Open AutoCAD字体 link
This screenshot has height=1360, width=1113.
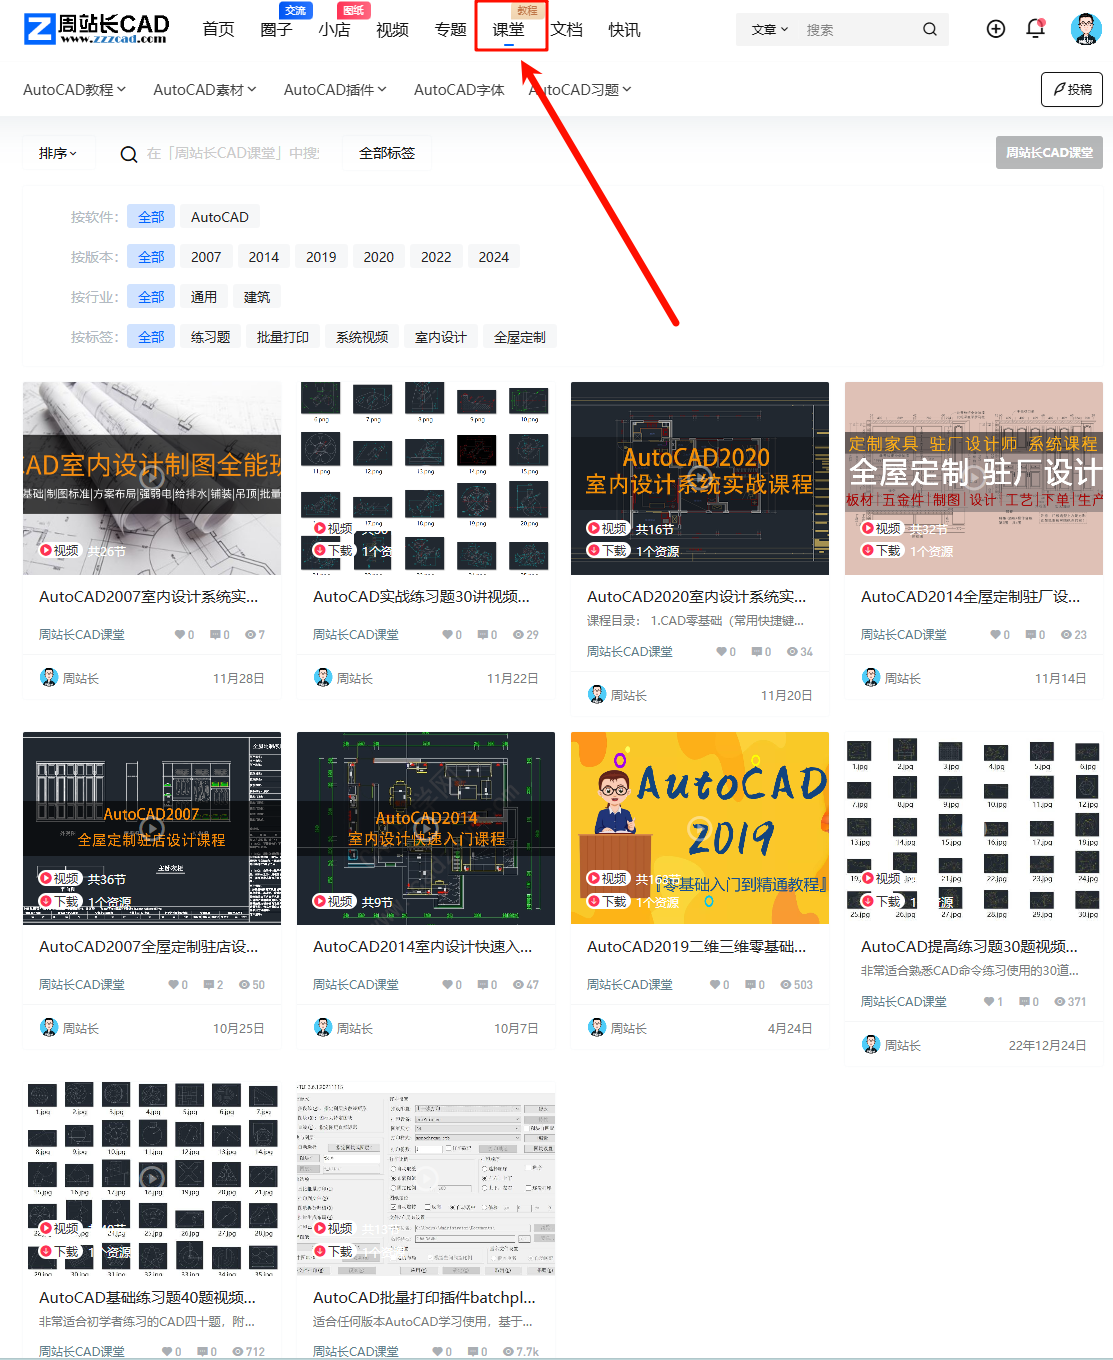click(x=459, y=89)
